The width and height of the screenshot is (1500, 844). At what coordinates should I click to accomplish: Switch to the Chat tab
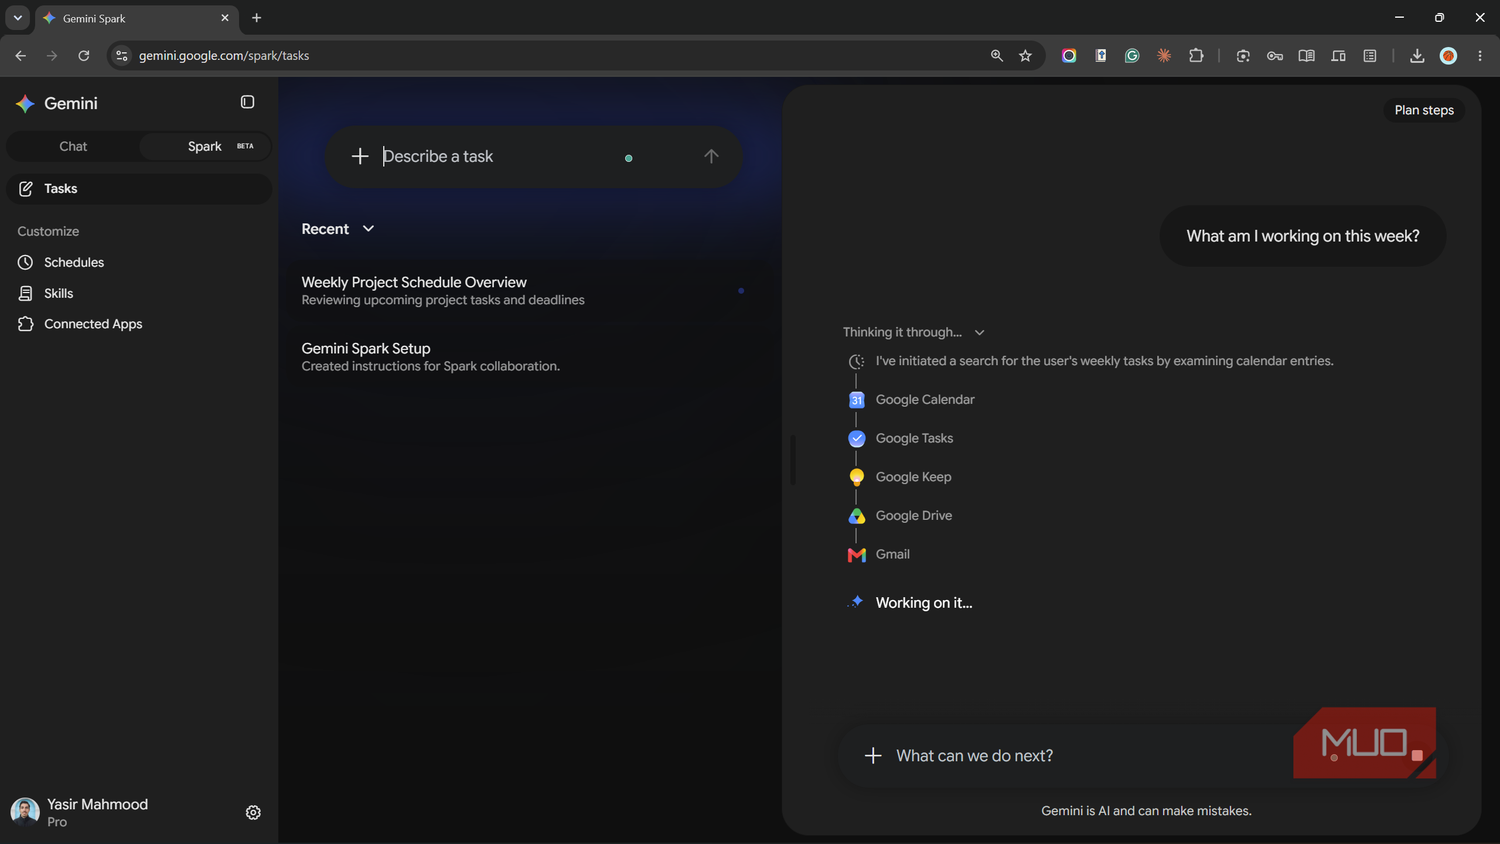[73, 146]
